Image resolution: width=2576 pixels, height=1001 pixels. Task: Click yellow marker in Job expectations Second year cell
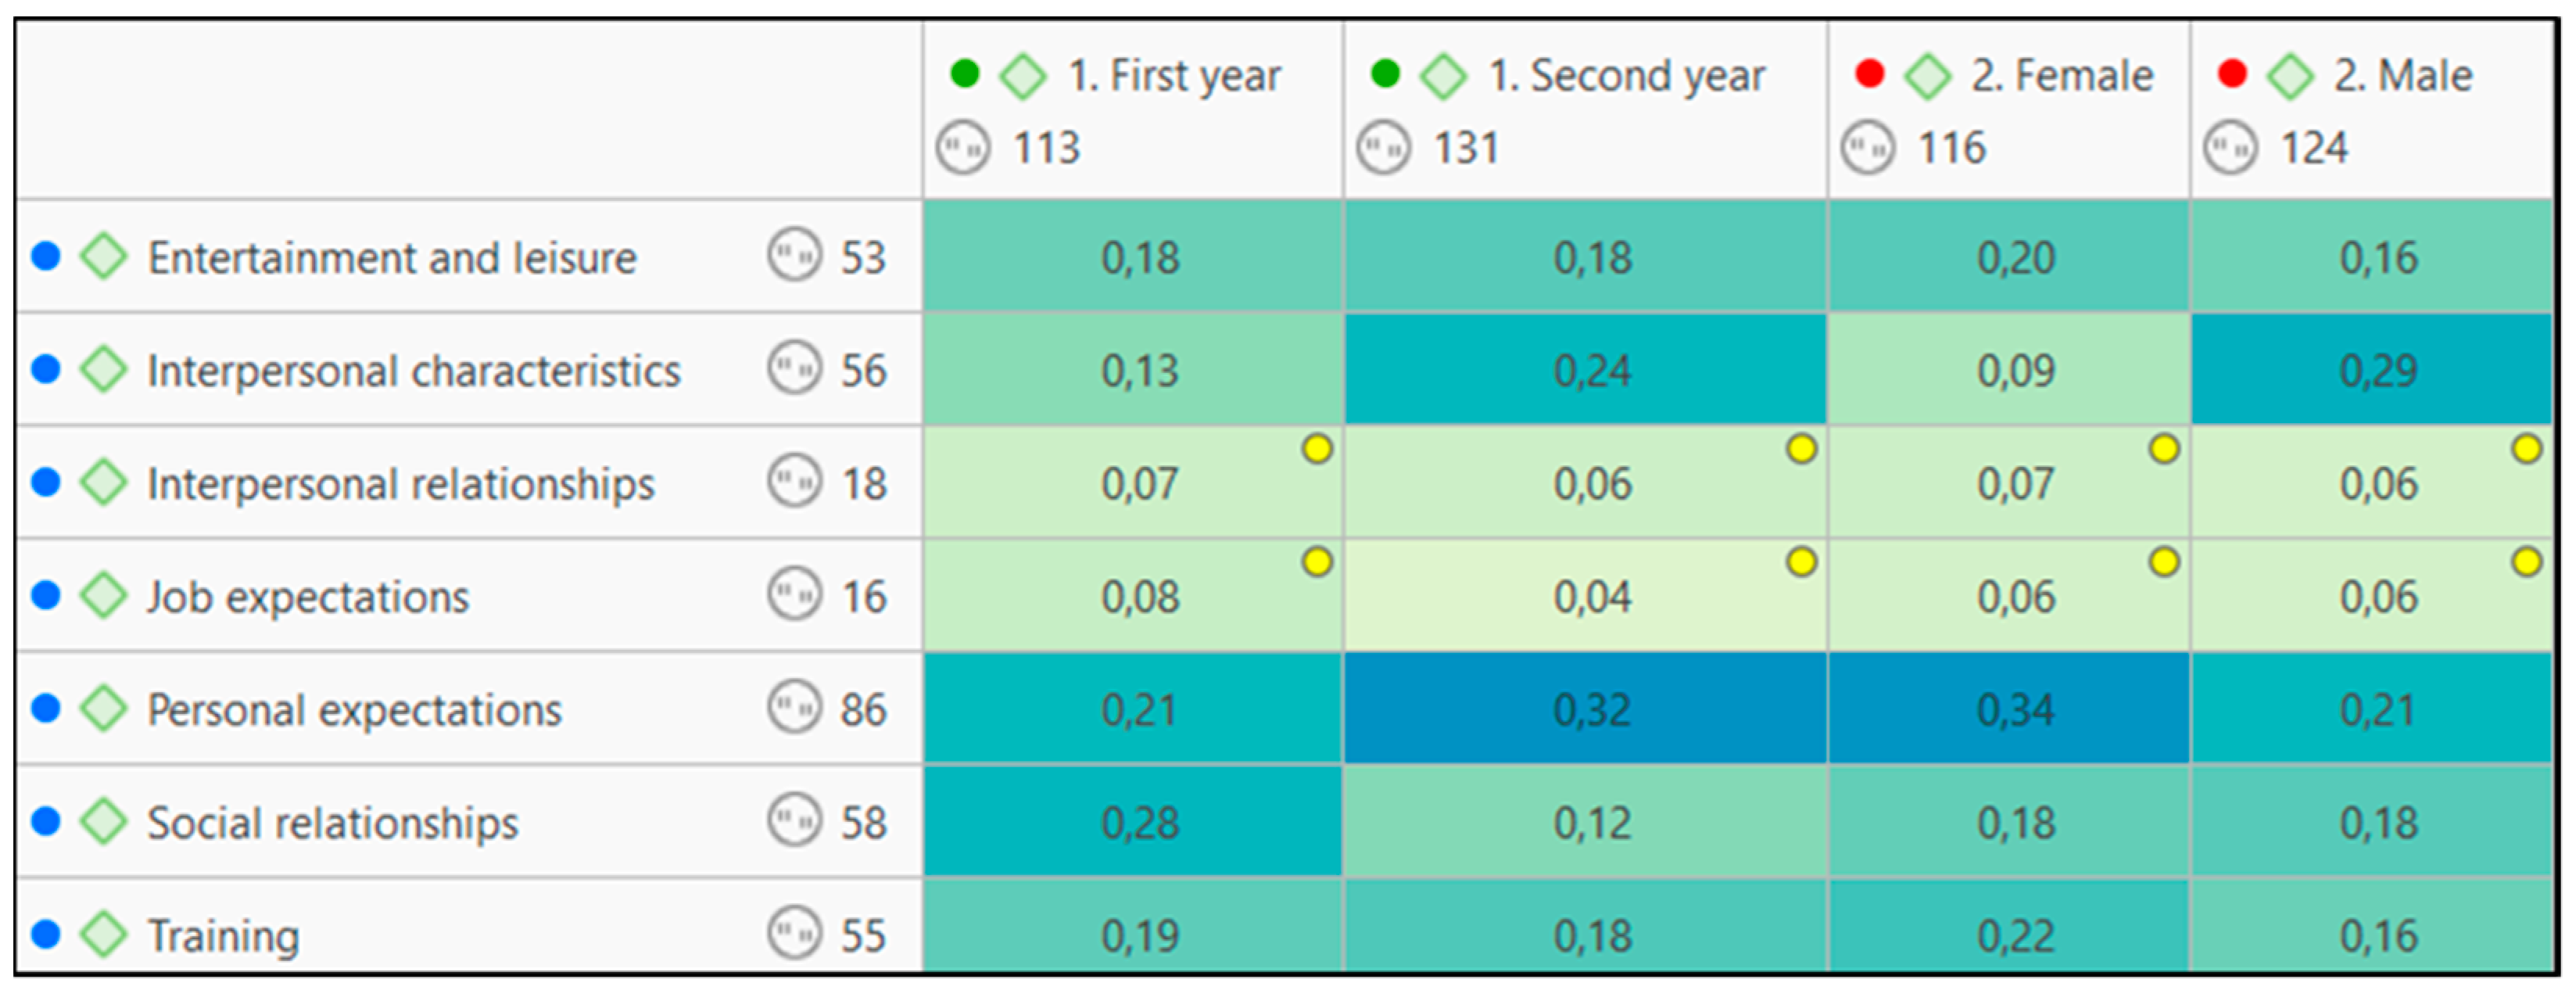(x=1801, y=563)
